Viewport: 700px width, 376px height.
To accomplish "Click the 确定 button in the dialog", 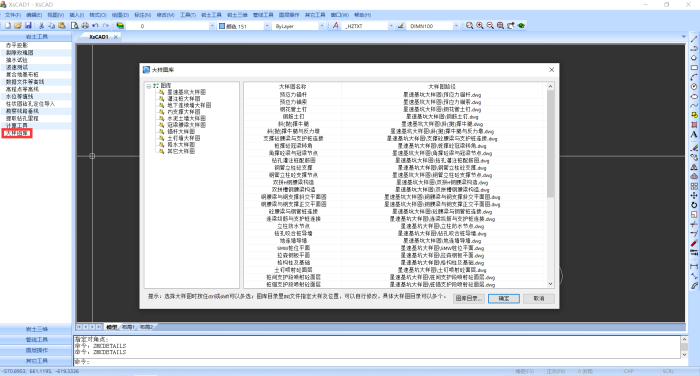I will [x=504, y=298].
